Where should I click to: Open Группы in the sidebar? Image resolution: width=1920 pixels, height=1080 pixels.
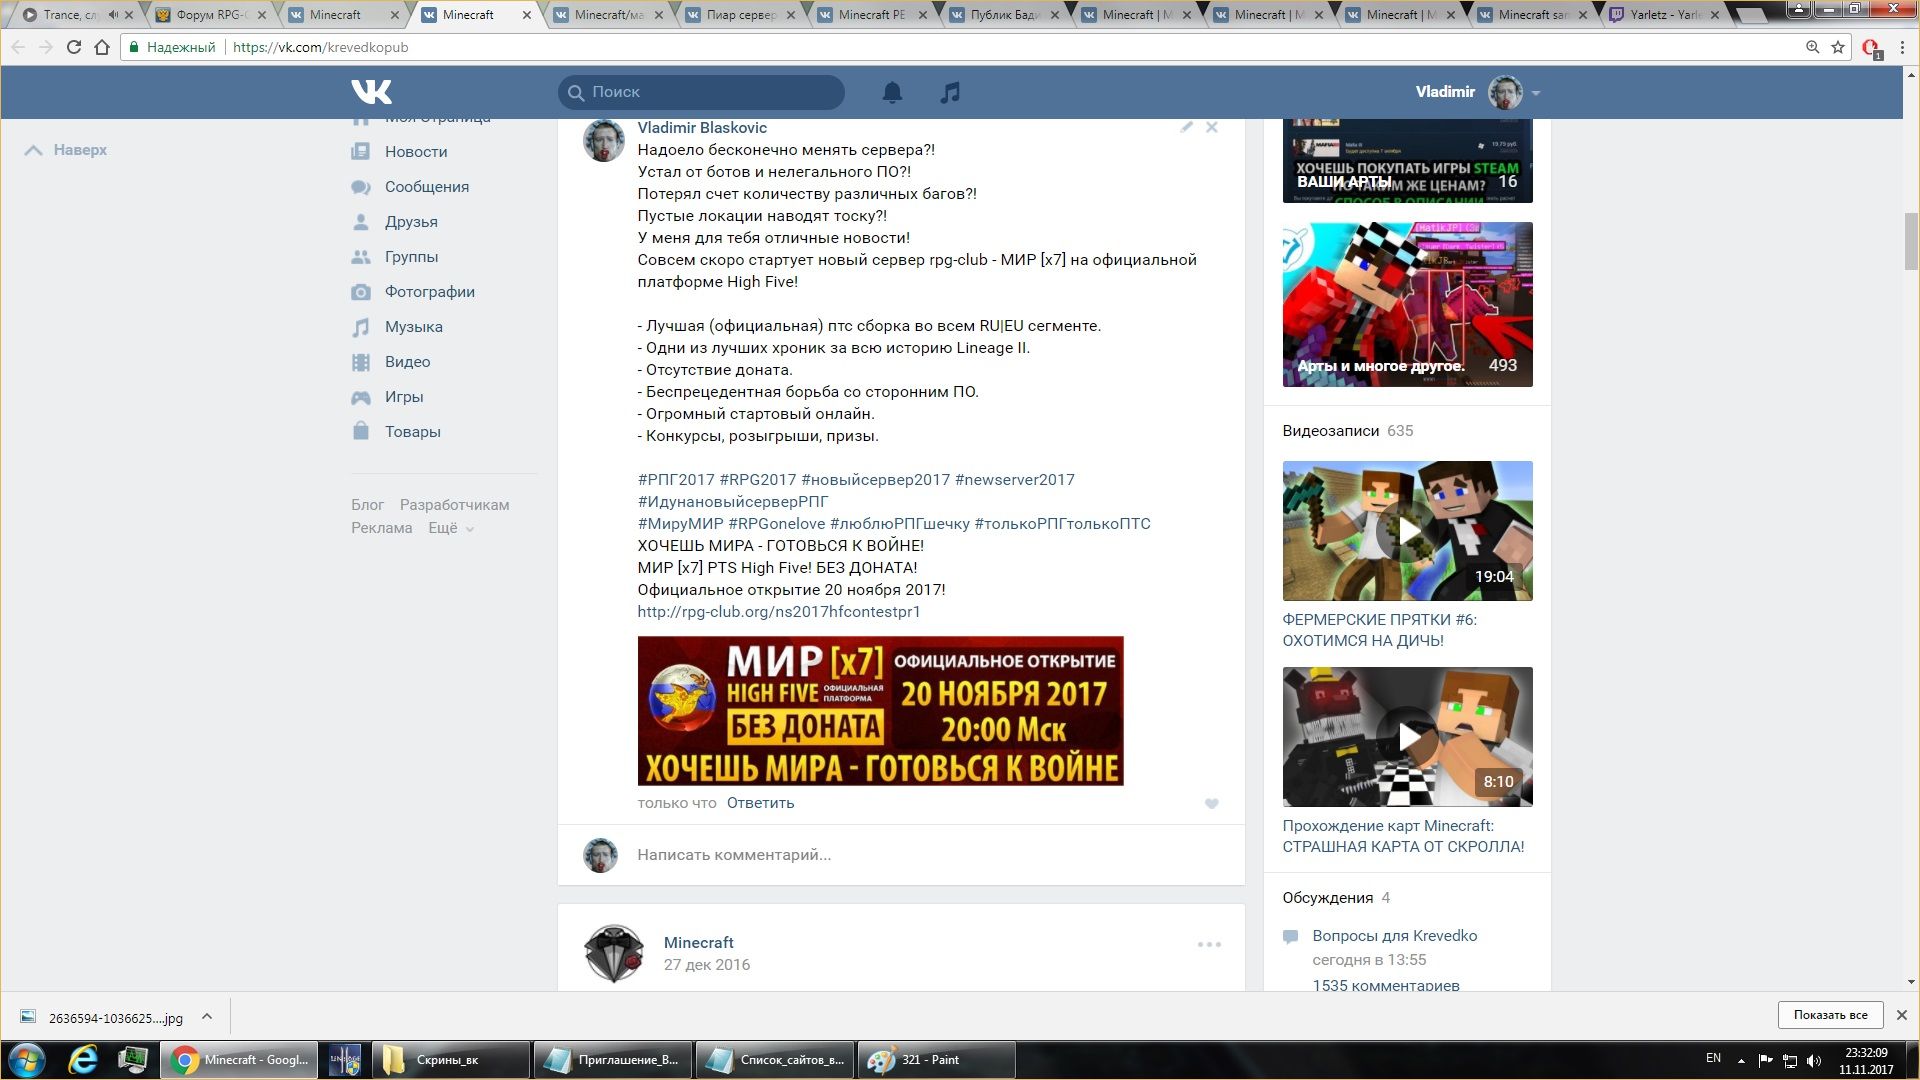[x=411, y=257]
